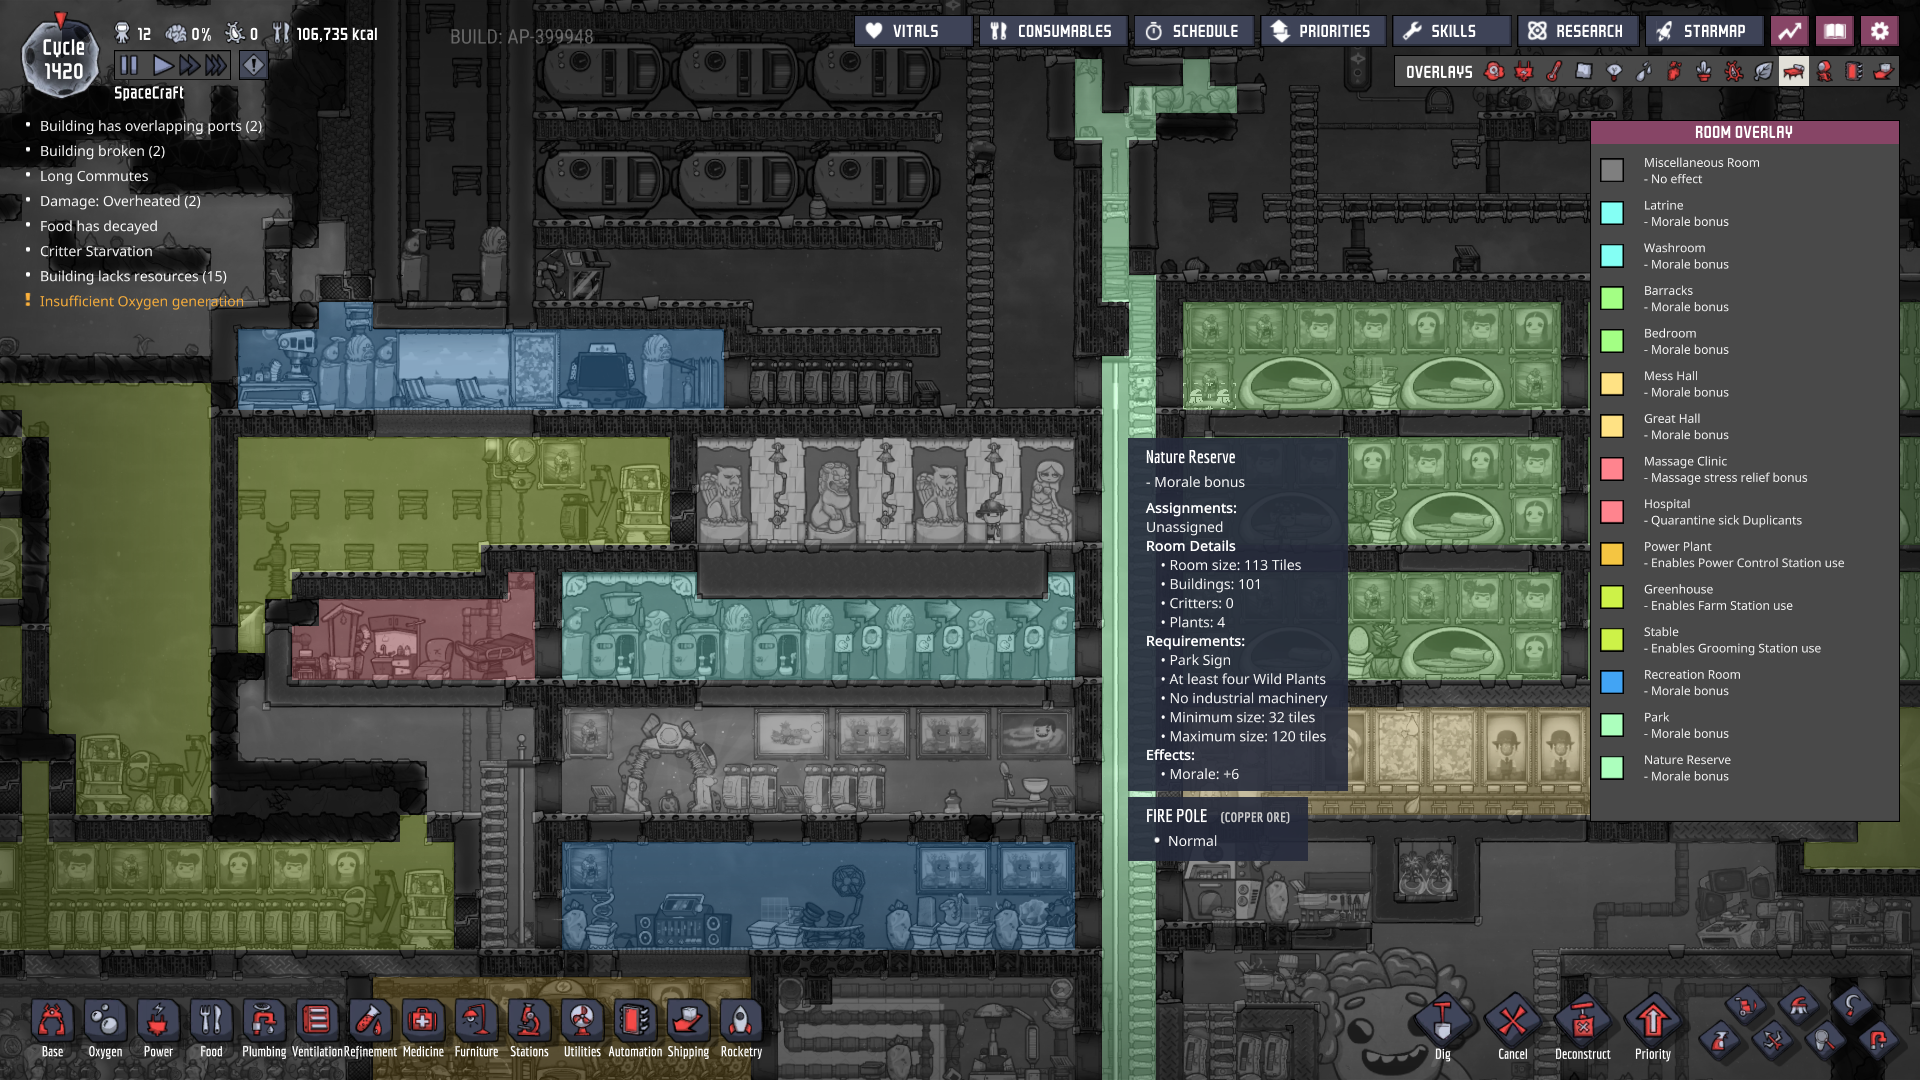Open the Research screen
This screenshot has width=1920, height=1080.
(x=1577, y=31)
